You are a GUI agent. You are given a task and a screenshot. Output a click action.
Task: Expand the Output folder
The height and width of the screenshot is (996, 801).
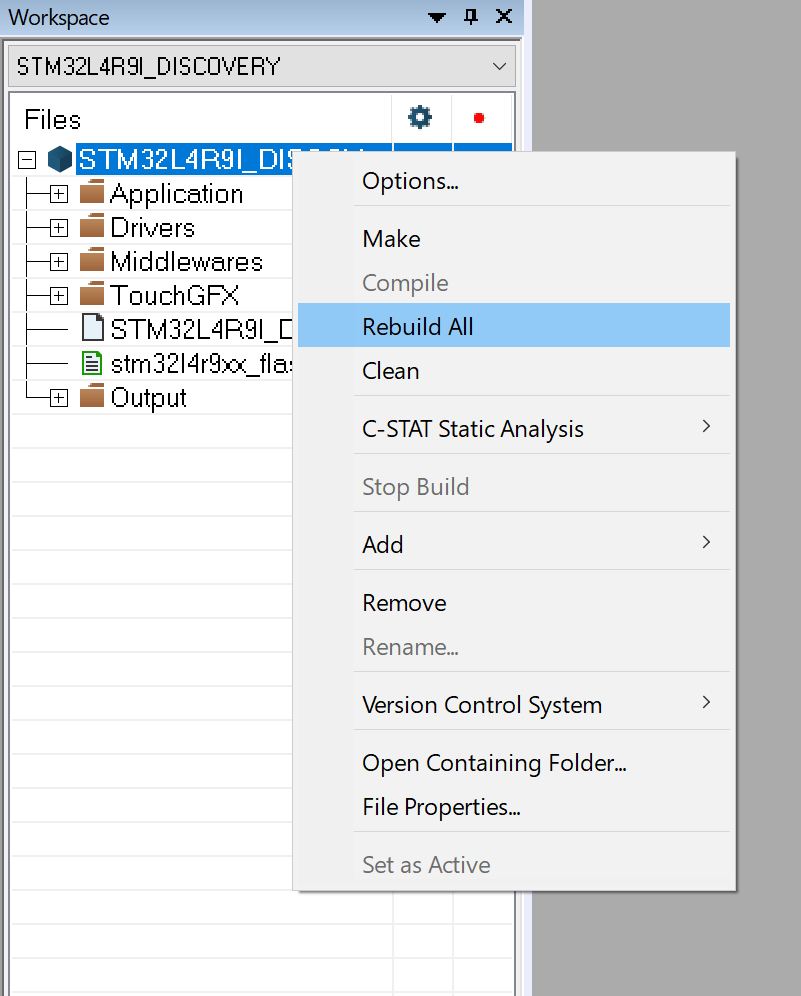click(x=58, y=398)
